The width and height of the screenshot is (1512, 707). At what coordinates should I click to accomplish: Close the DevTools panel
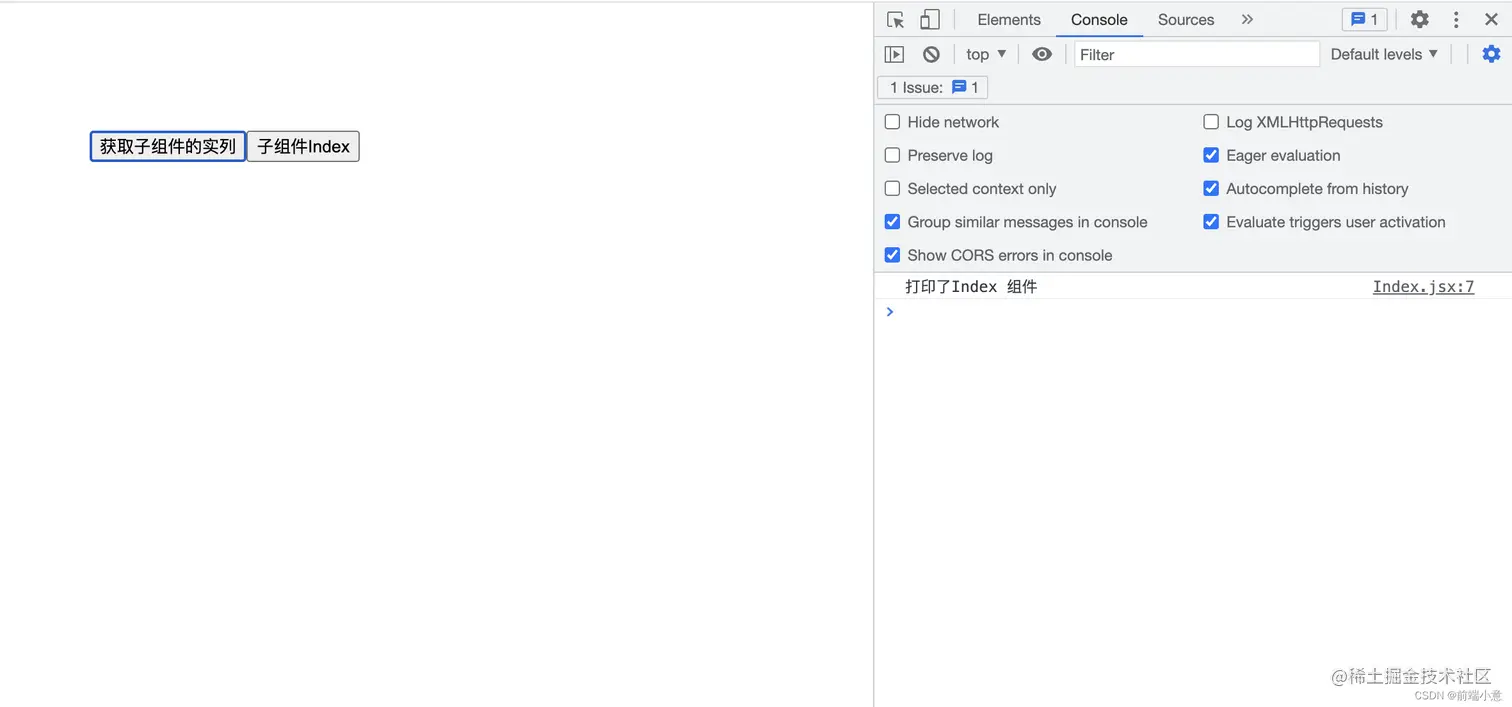tap(1491, 20)
